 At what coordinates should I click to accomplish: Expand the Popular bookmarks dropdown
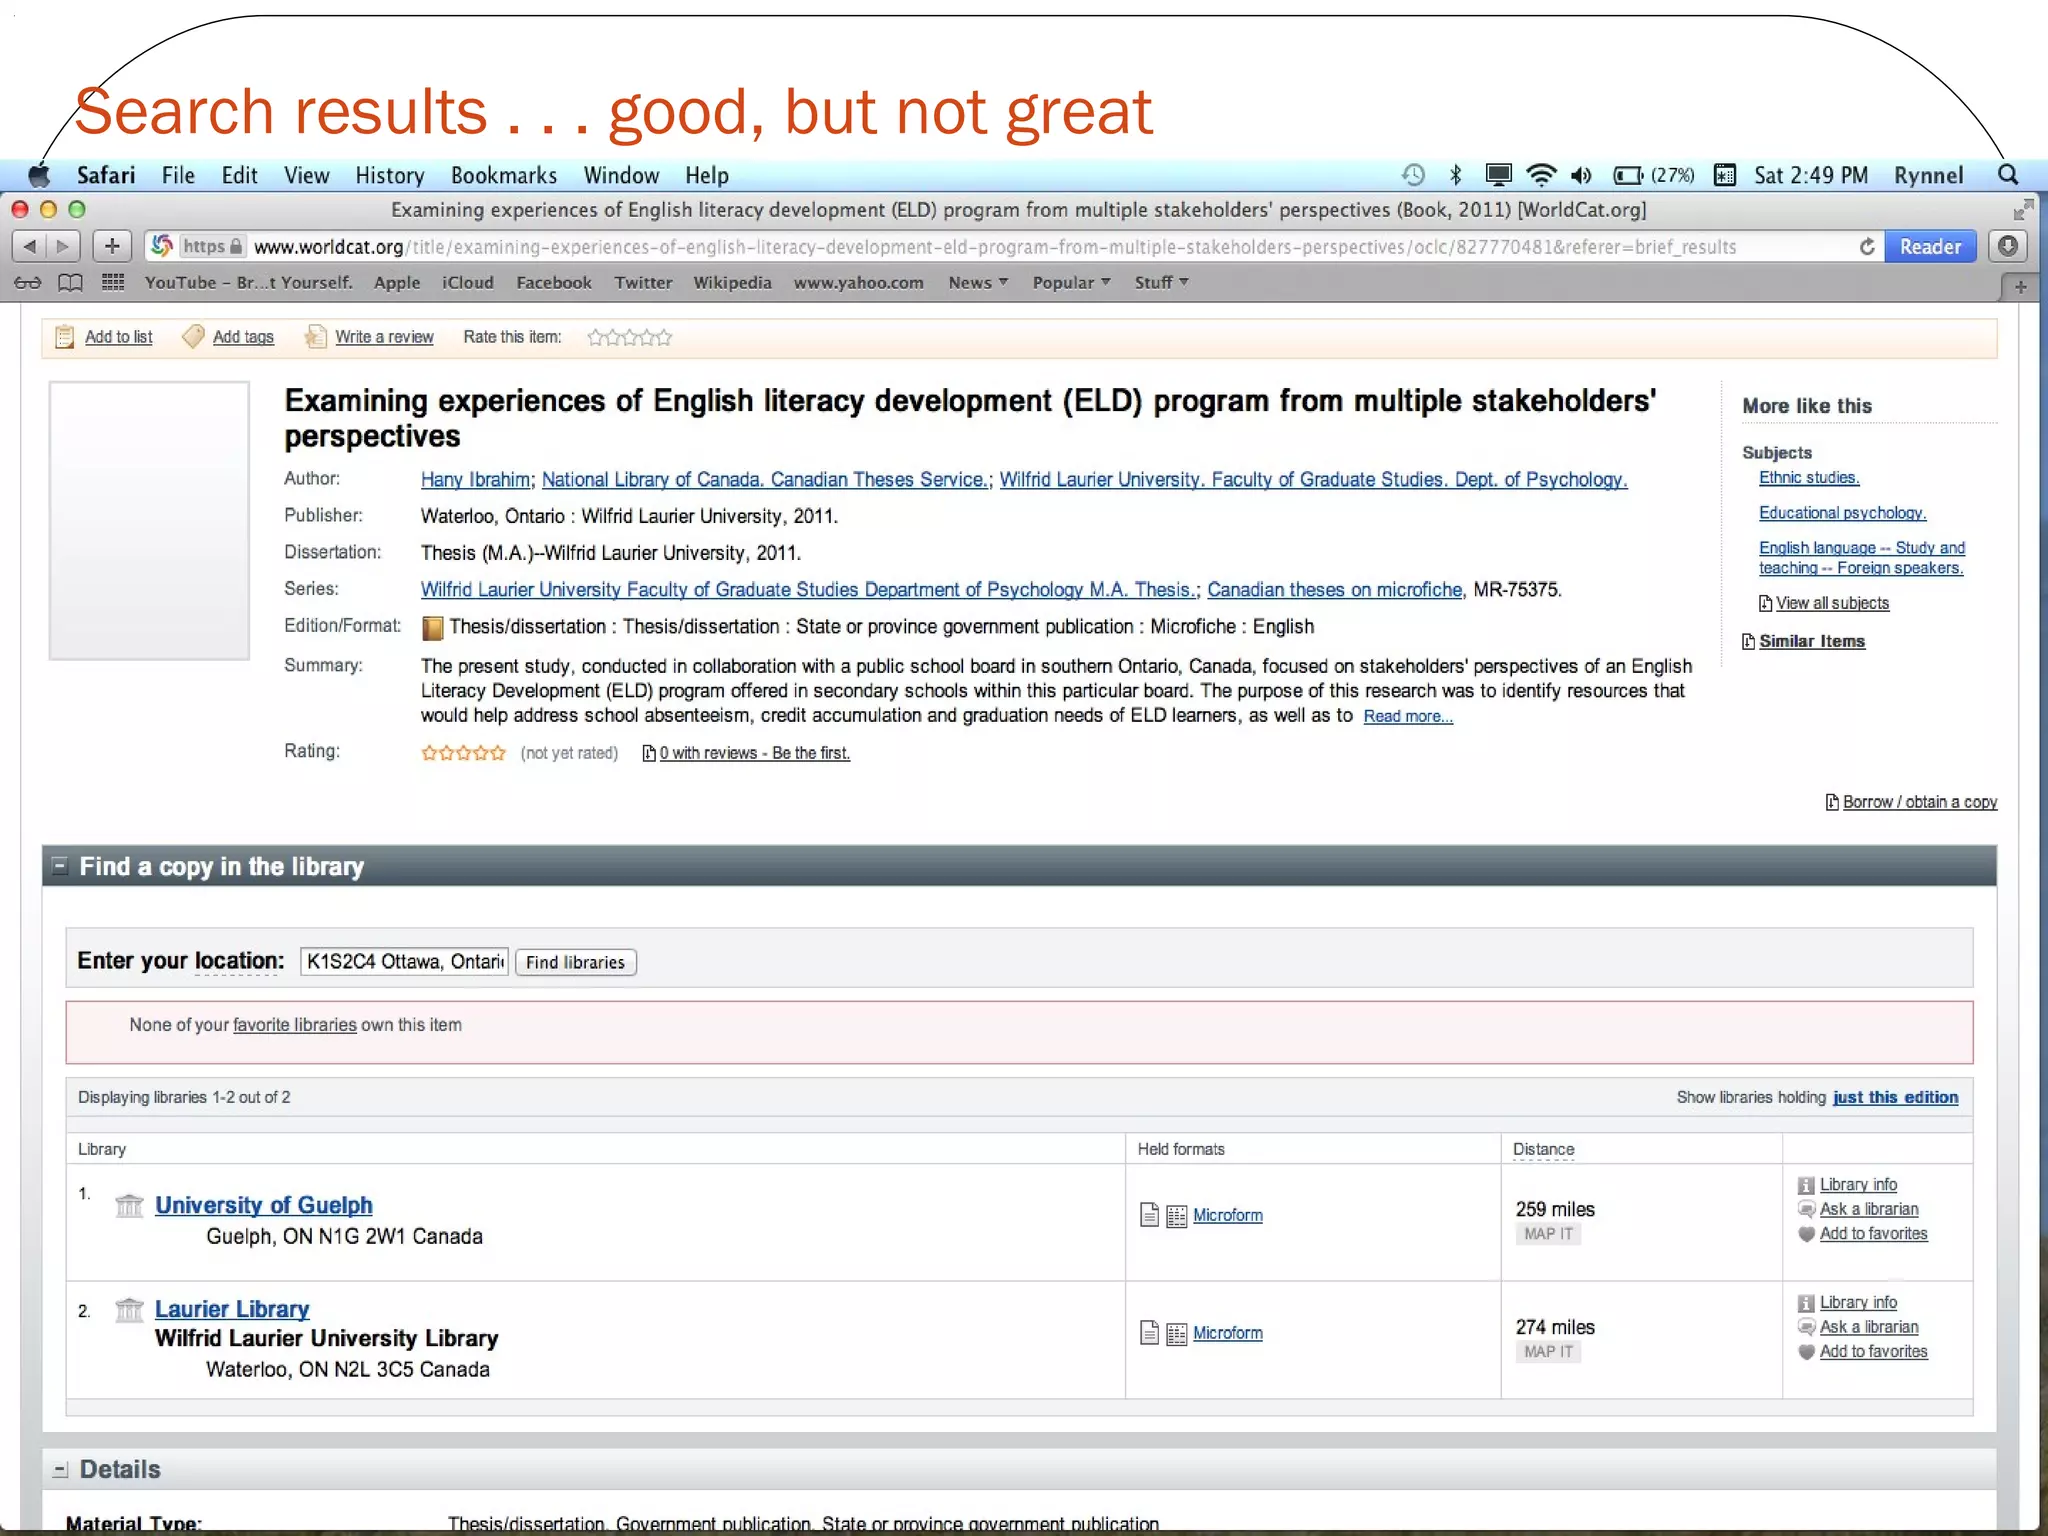coord(1071,282)
